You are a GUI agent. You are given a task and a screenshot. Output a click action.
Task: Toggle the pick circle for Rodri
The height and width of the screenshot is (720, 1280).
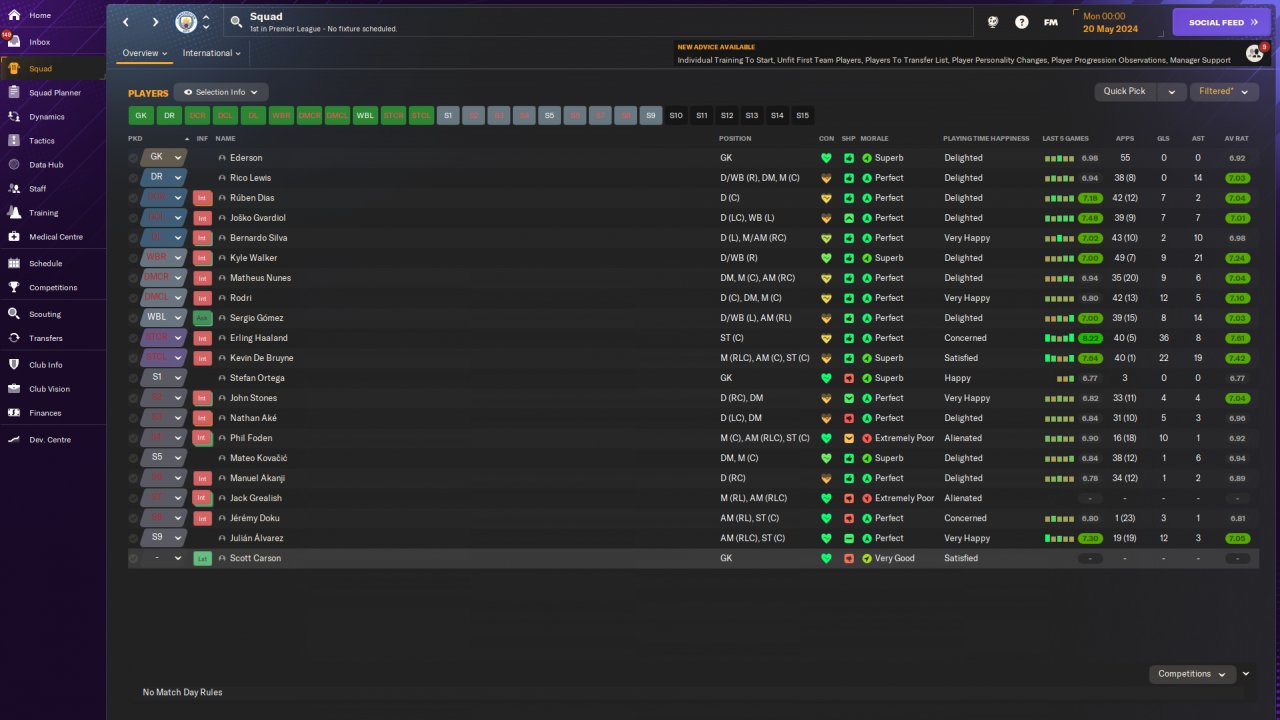[134, 298]
